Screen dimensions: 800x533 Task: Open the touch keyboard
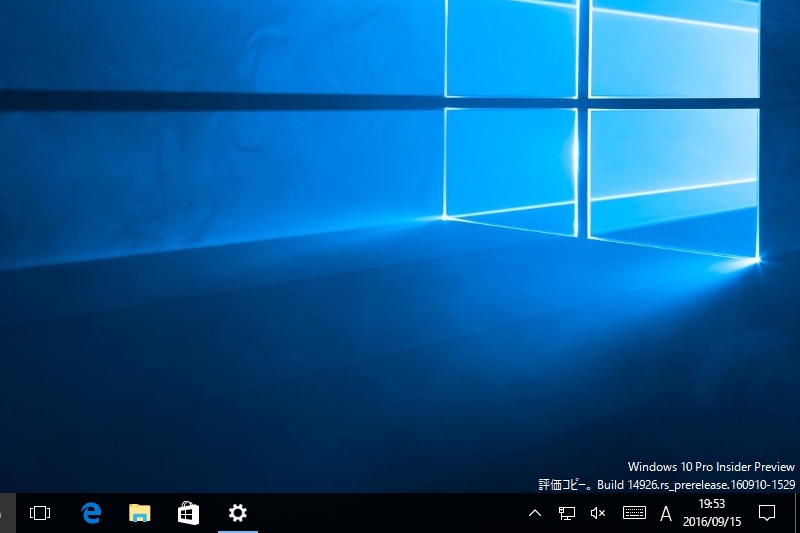(634, 513)
